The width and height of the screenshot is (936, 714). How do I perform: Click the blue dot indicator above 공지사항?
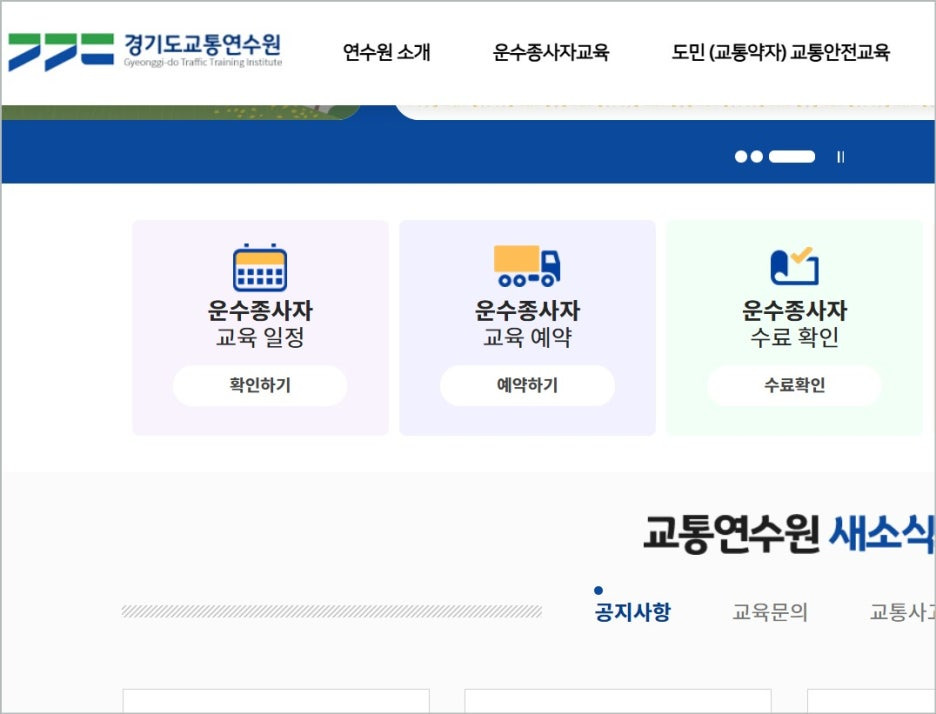pyautogui.click(x=599, y=590)
